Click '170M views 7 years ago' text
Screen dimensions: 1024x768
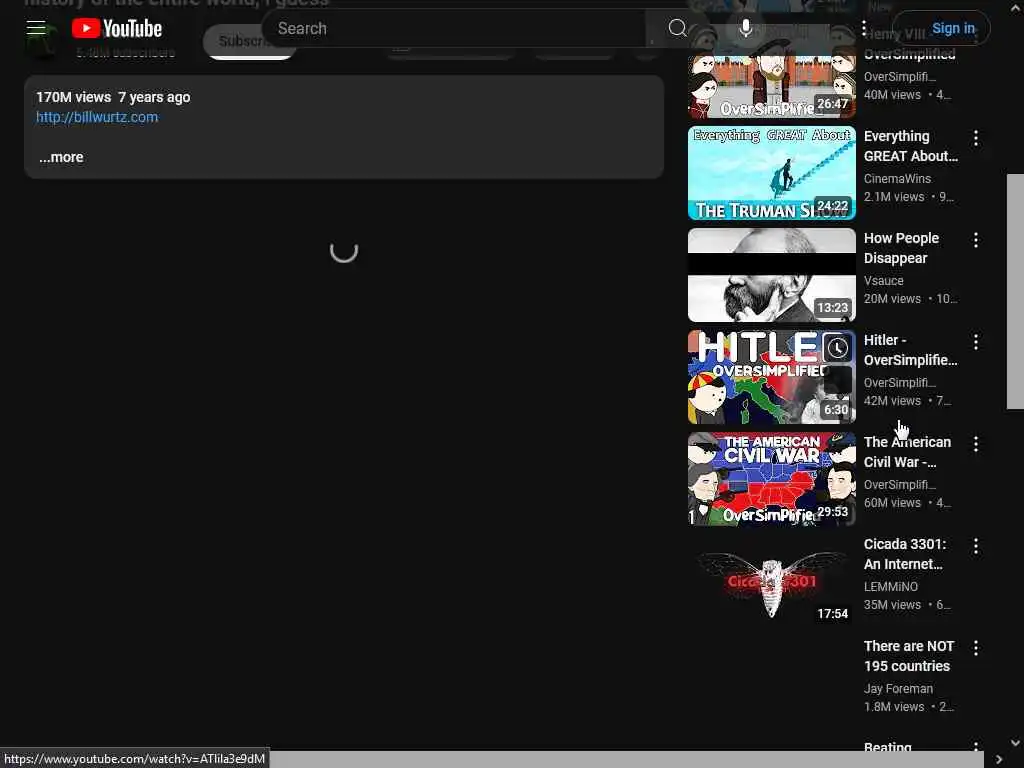pyautogui.click(x=113, y=97)
